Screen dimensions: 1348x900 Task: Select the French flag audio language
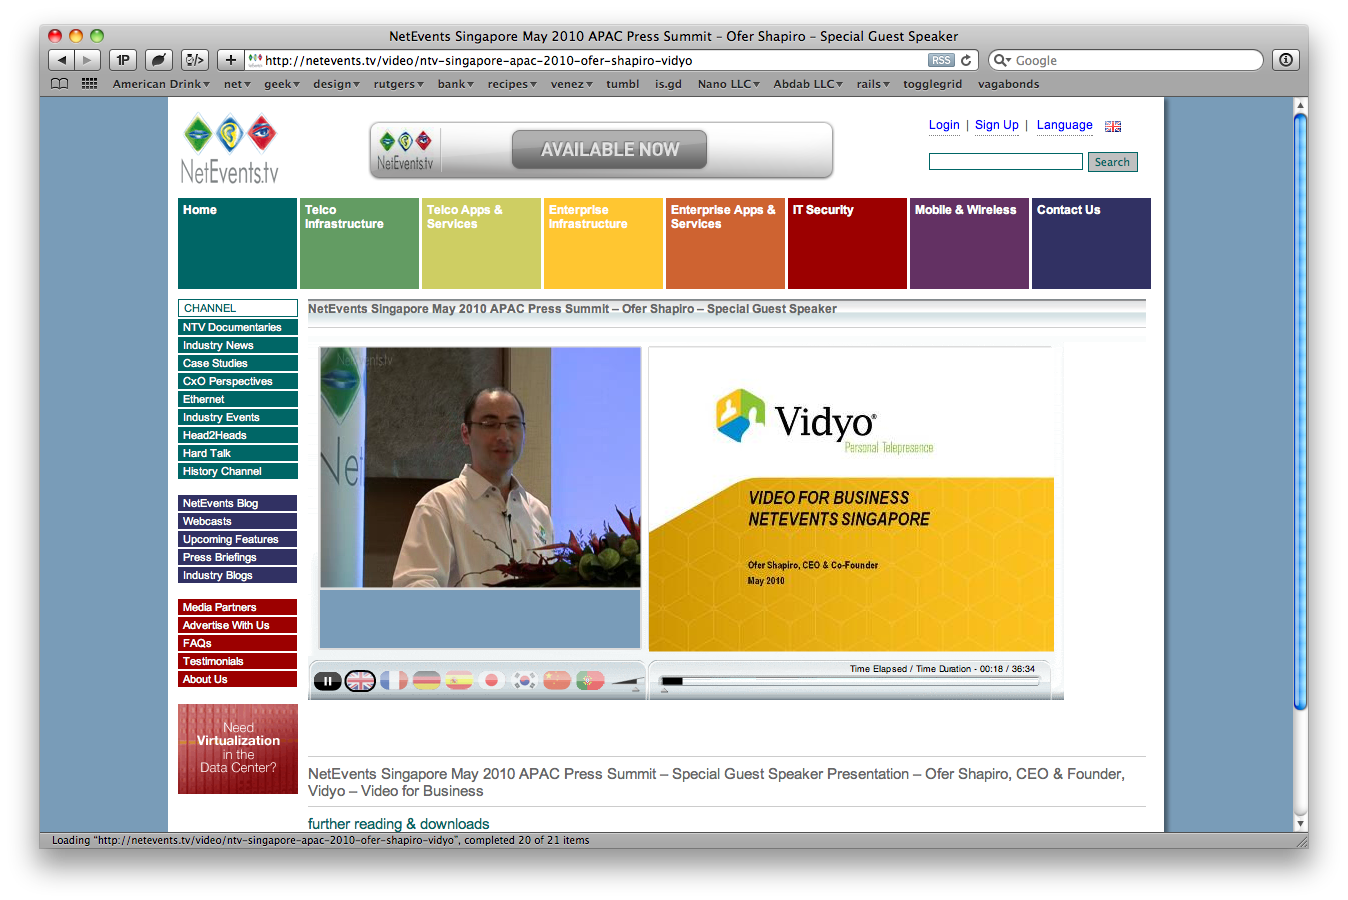(394, 681)
